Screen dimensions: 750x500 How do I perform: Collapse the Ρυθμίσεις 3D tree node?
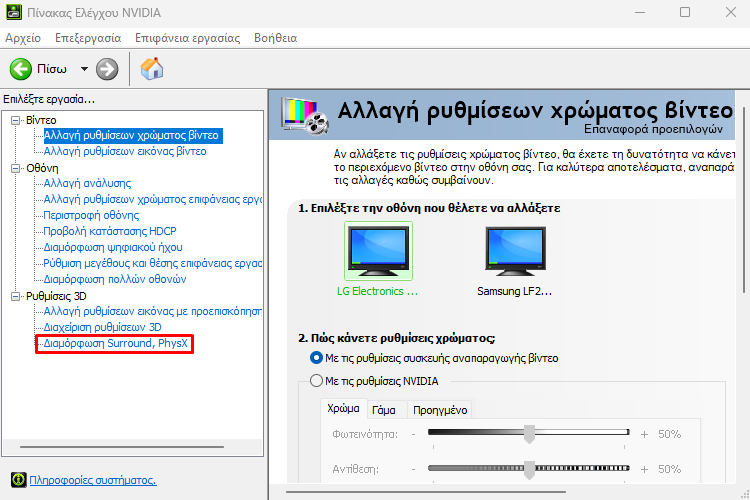tap(15, 296)
